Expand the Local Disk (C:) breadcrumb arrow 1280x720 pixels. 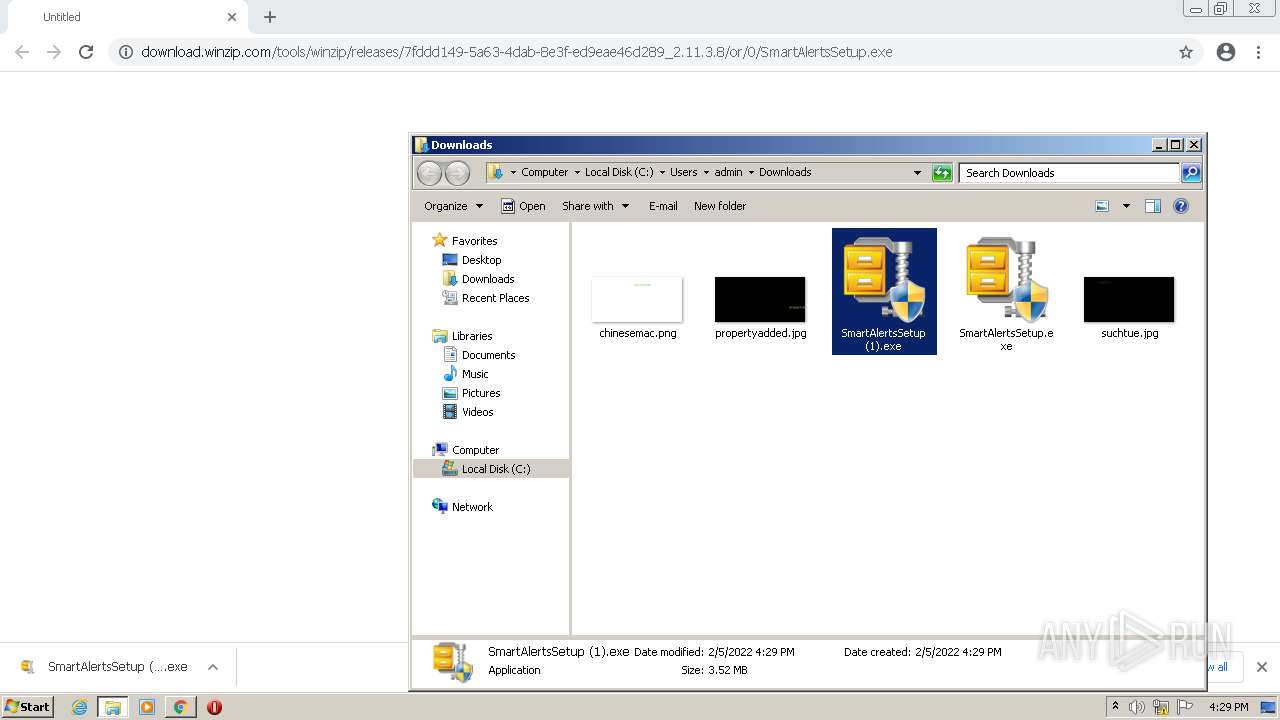(662, 173)
